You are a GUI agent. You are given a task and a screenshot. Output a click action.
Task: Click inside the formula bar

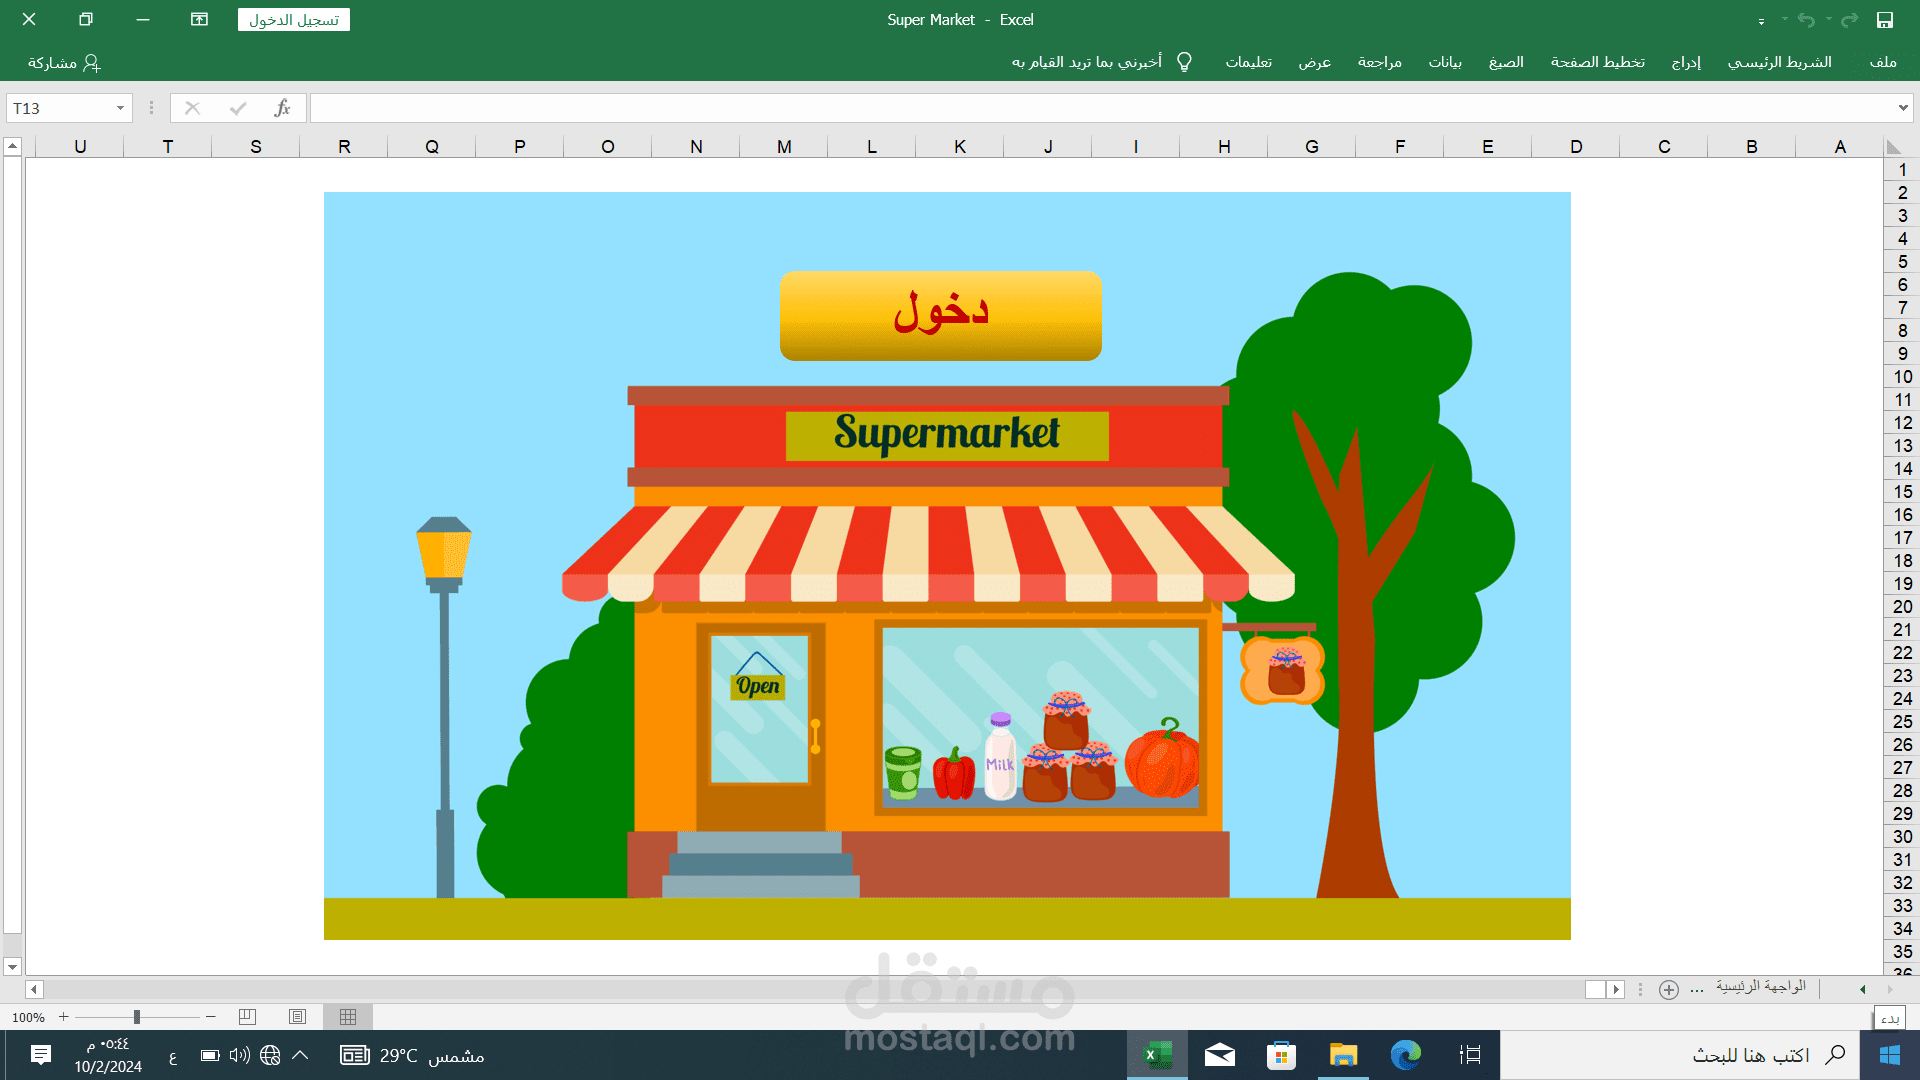tap(1100, 108)
